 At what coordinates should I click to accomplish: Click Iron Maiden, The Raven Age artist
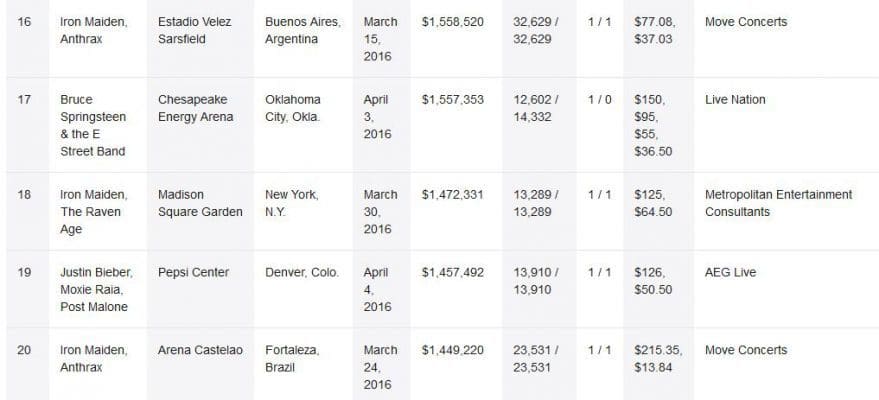94,212
